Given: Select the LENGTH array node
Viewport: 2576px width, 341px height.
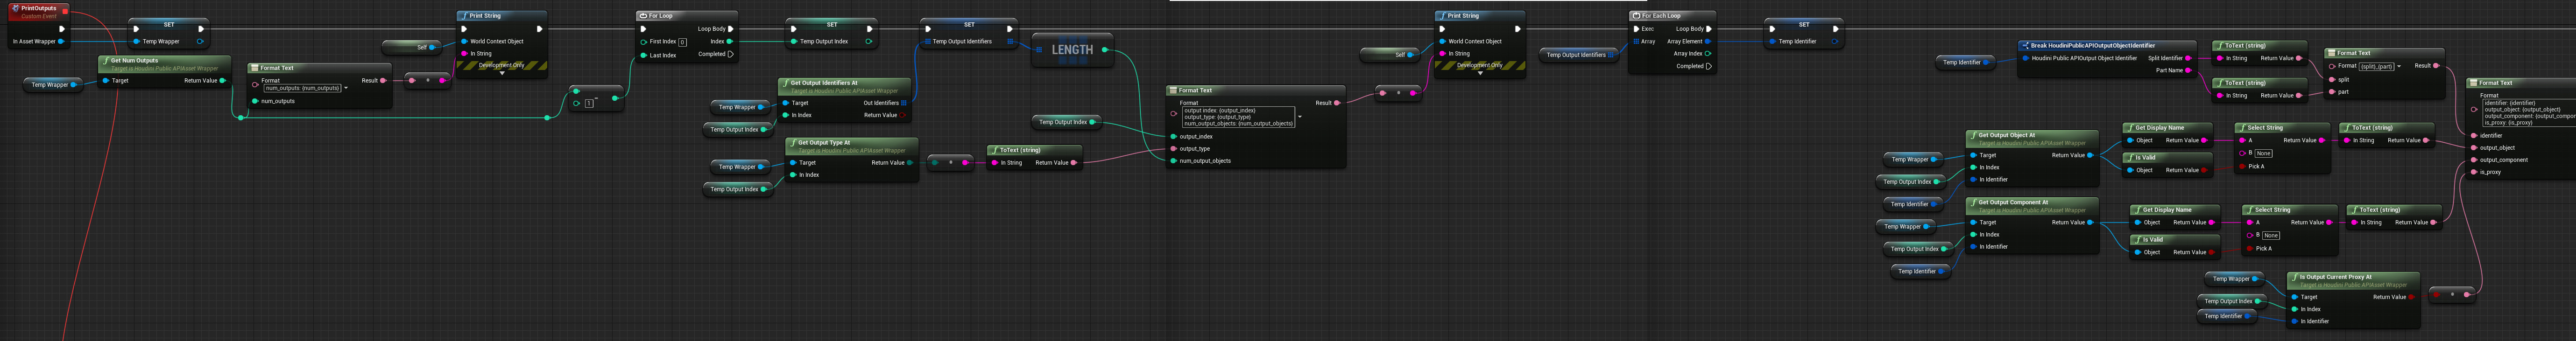Looking at the screenshot, I should [x=1072, y=50].
